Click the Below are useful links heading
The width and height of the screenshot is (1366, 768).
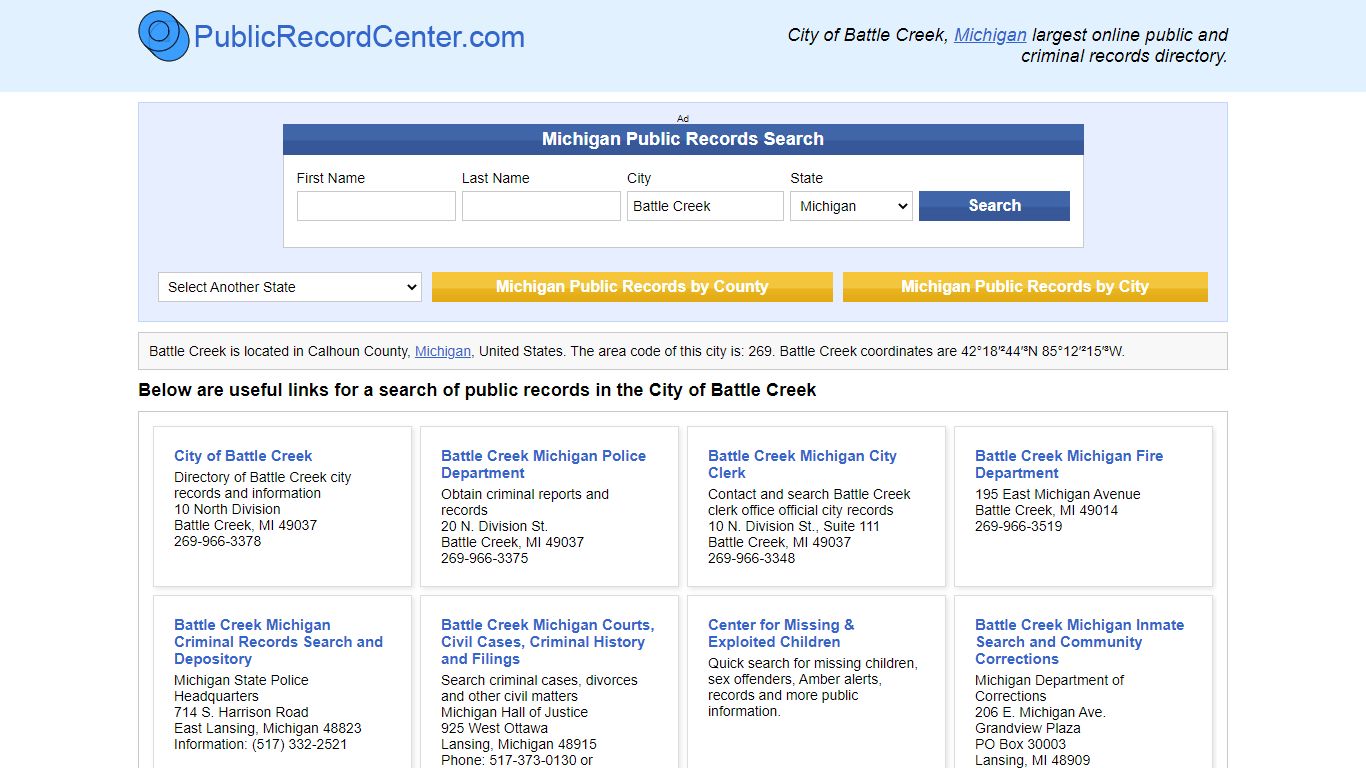pos(477,390)
